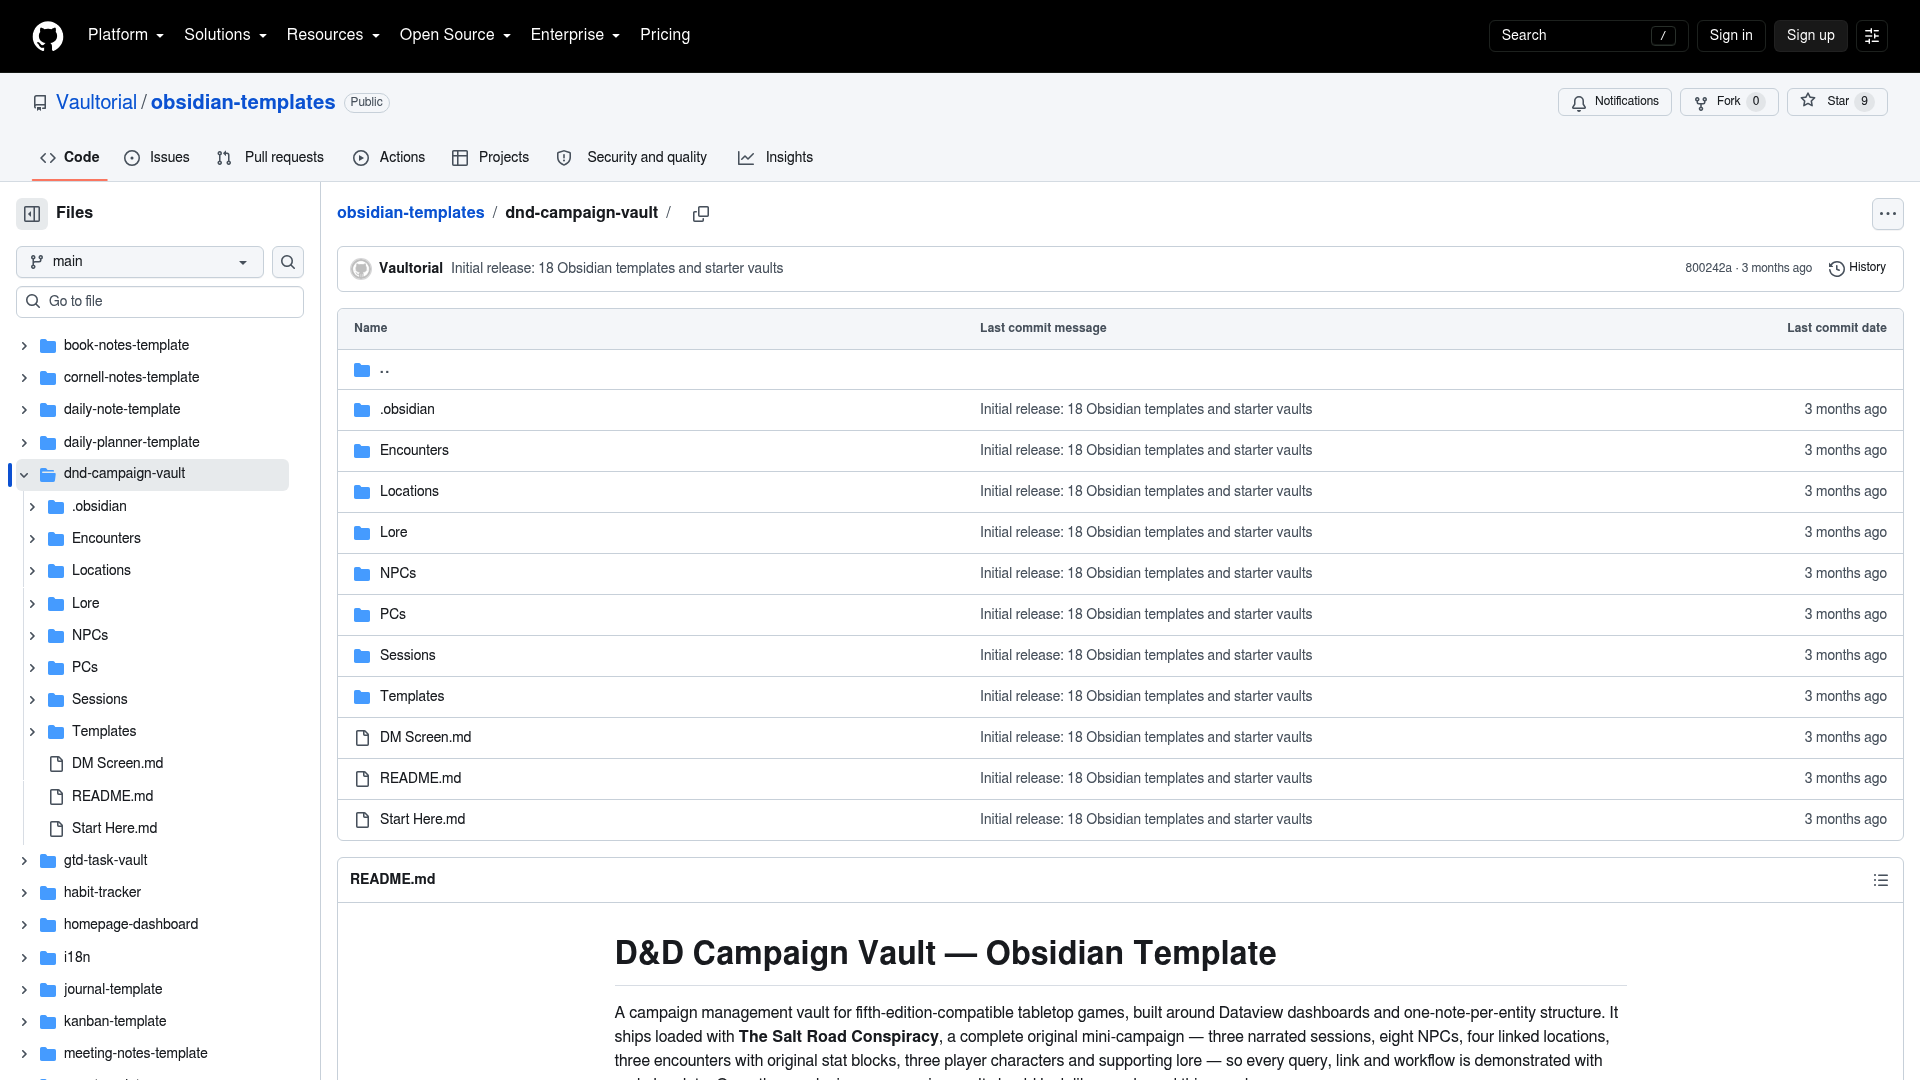Expand the i18n folder chevron

point(24,958)
